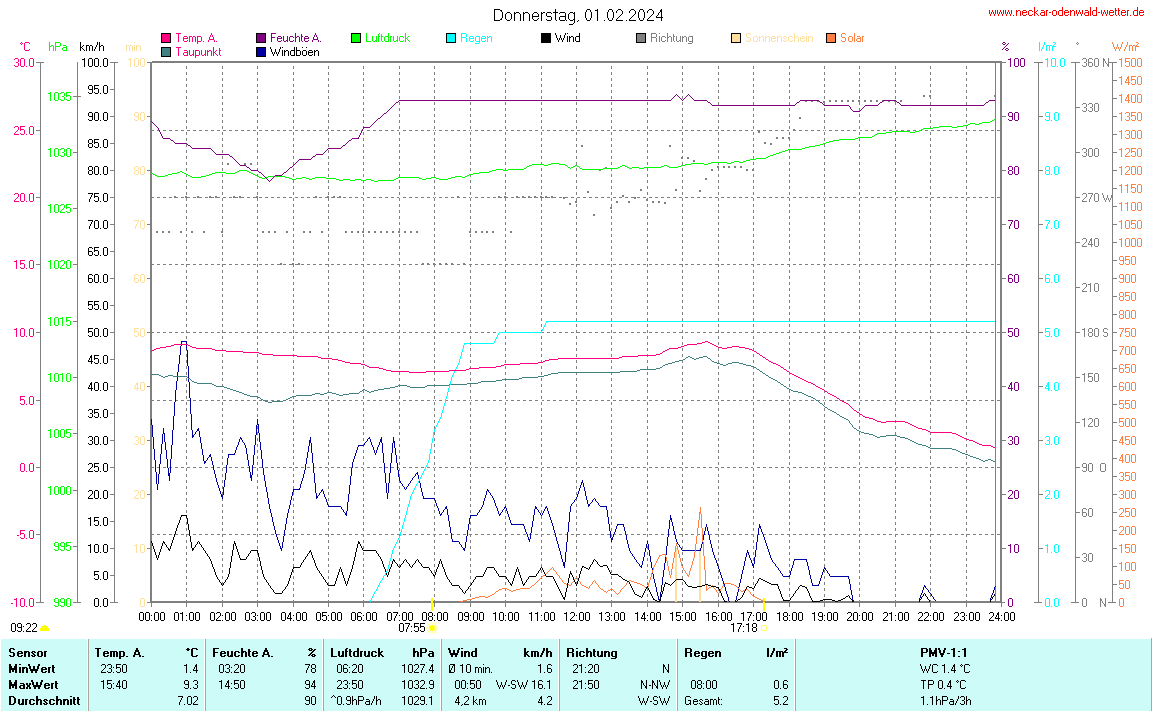Click the teal Taupunkt legend swatch

(166, 52)
